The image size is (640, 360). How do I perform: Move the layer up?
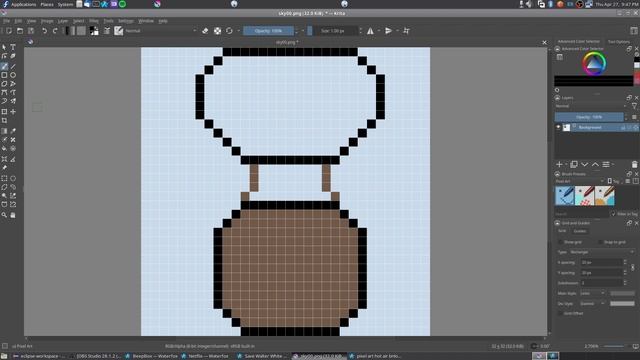coord(595,164)
